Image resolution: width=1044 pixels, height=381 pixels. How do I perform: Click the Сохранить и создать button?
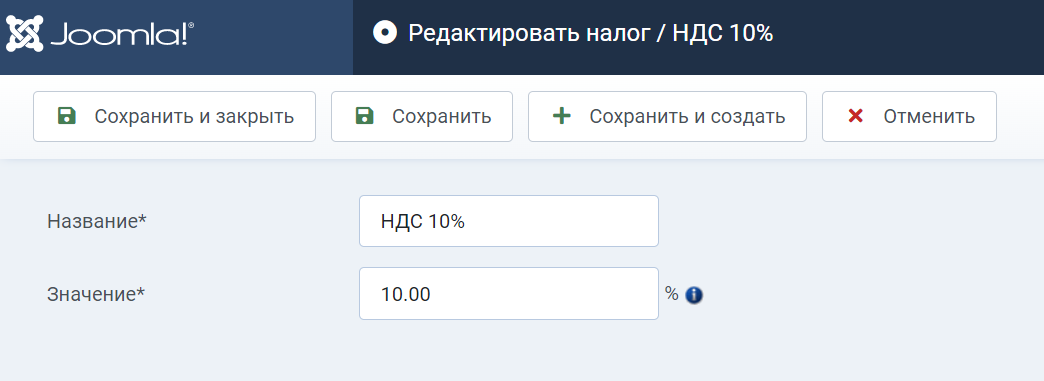pos(667,117)
